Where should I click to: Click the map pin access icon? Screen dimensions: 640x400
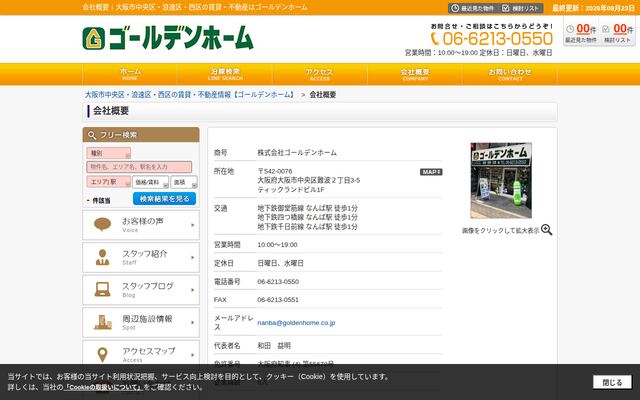[x=102, y=355]
